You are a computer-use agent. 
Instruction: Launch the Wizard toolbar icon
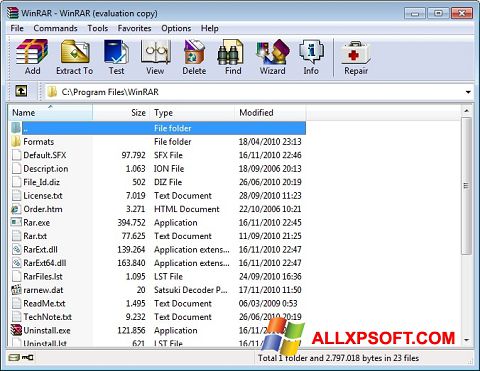(273, 52)
